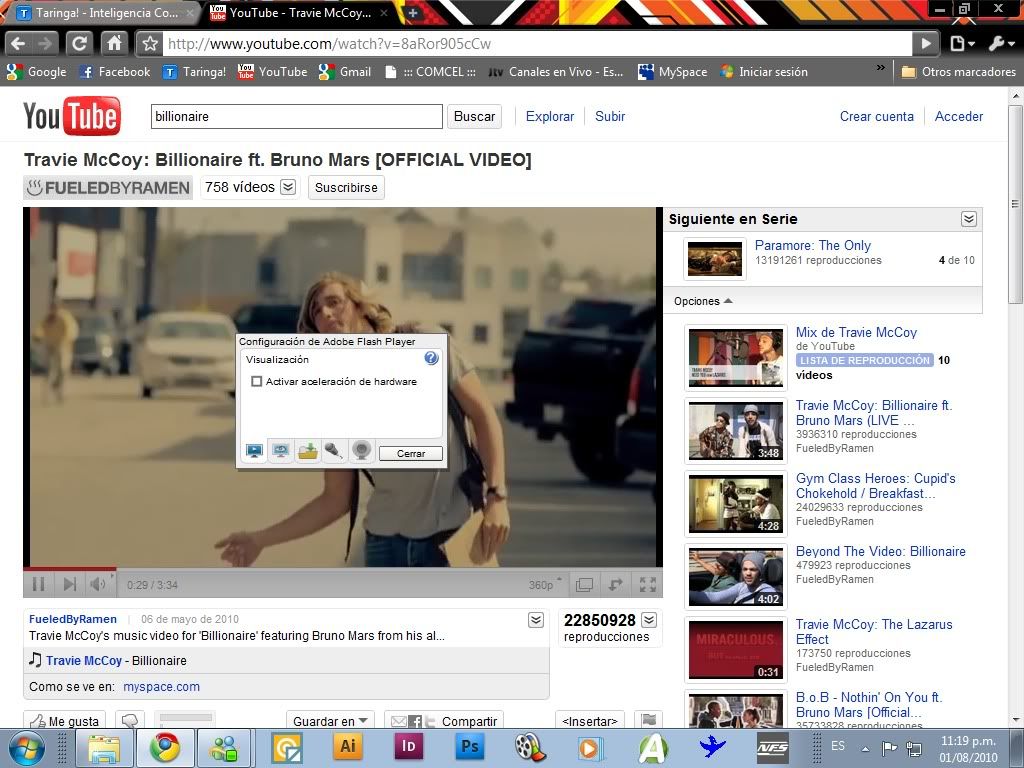Select the Flash display settings tab icon
1024x768 pixels.
[254, 451]
